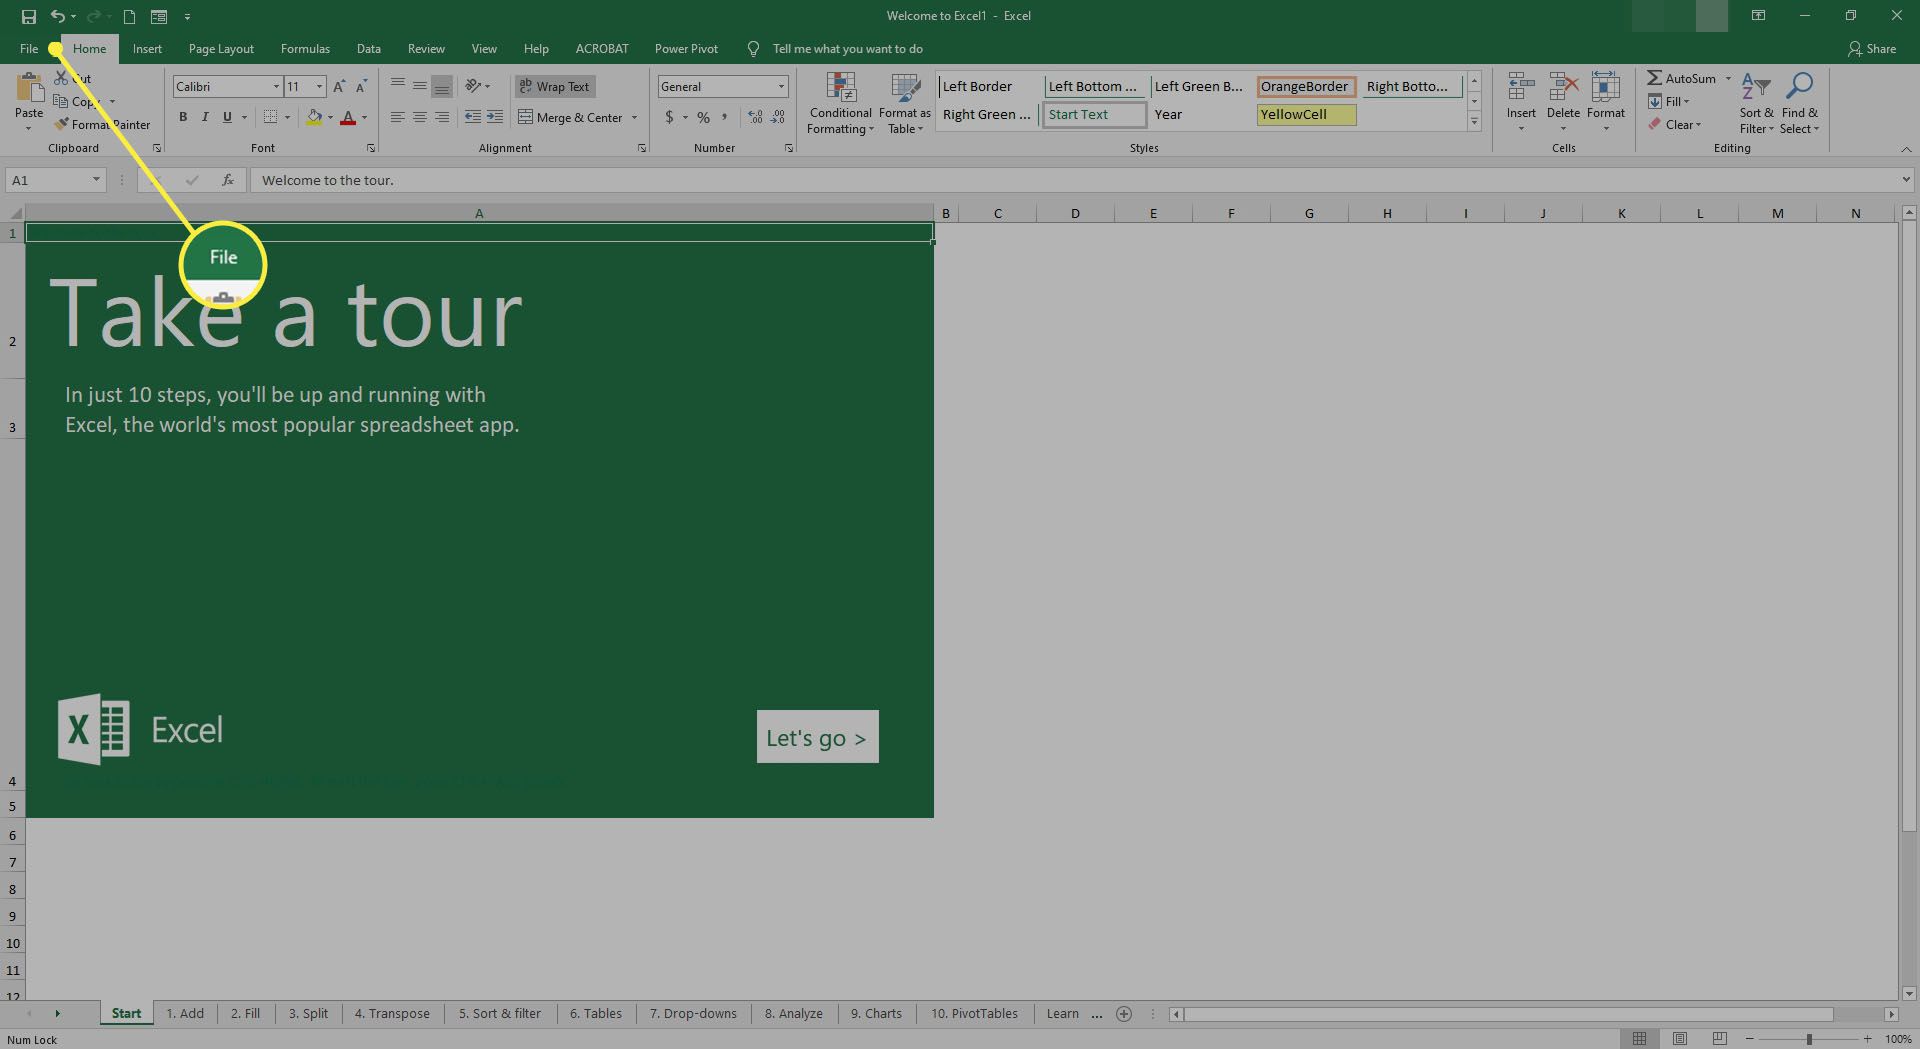Toggle Italic formatting
This screenshot has width=1920, height=1049.
(205, 117)
